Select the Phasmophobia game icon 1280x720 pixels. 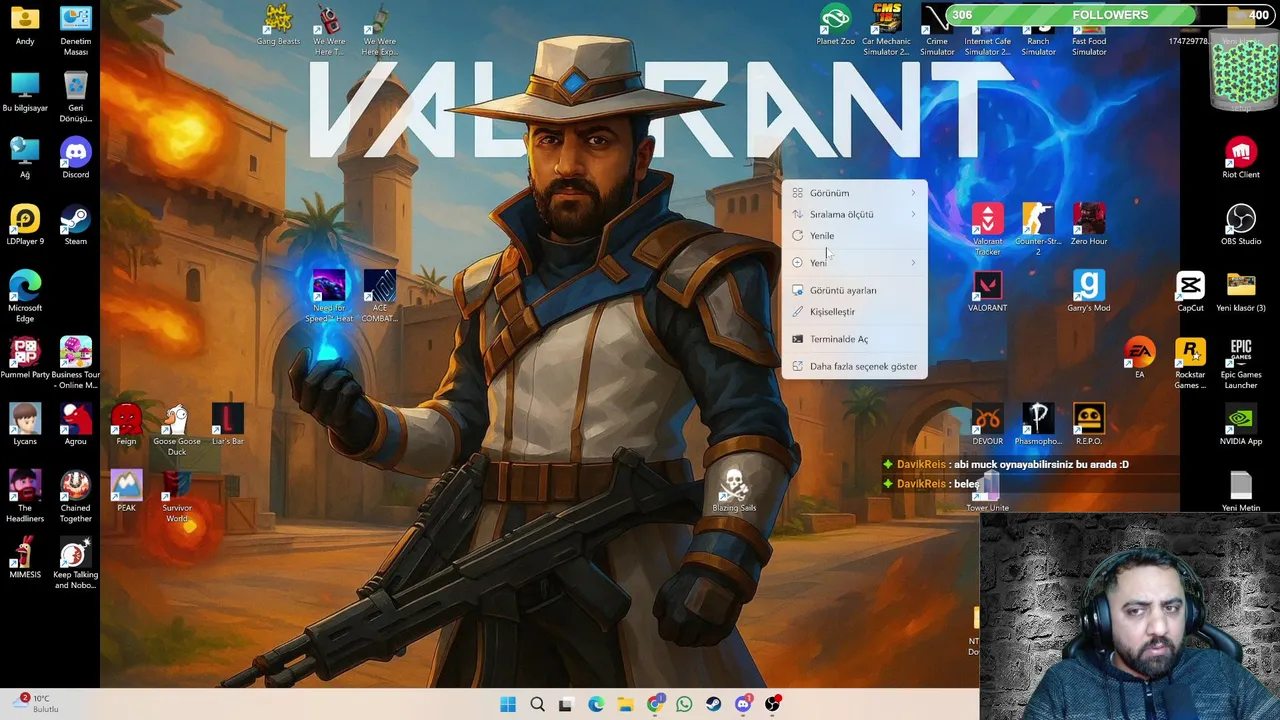coord(1038,426)
